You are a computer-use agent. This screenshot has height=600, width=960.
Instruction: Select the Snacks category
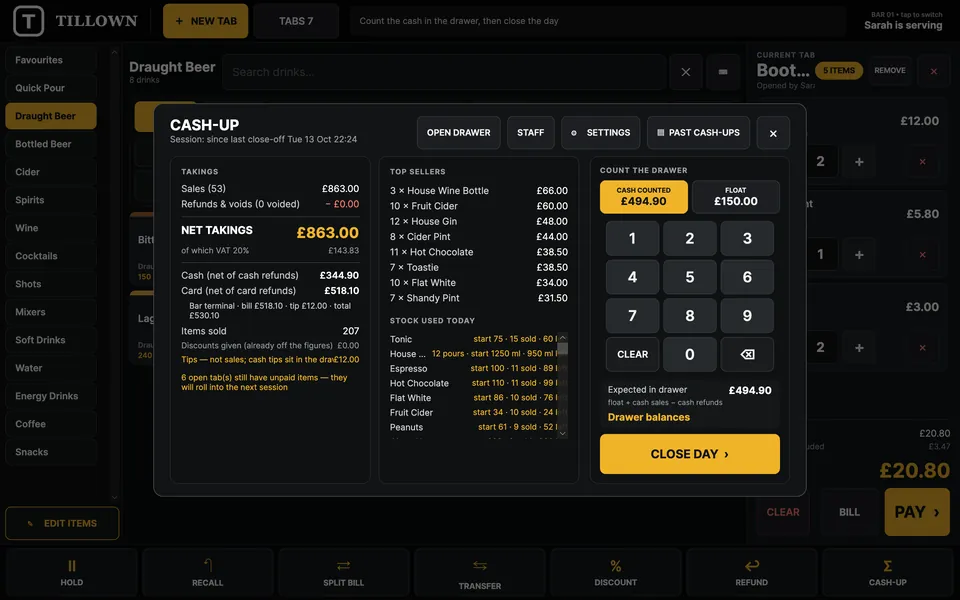click(51, 452)
